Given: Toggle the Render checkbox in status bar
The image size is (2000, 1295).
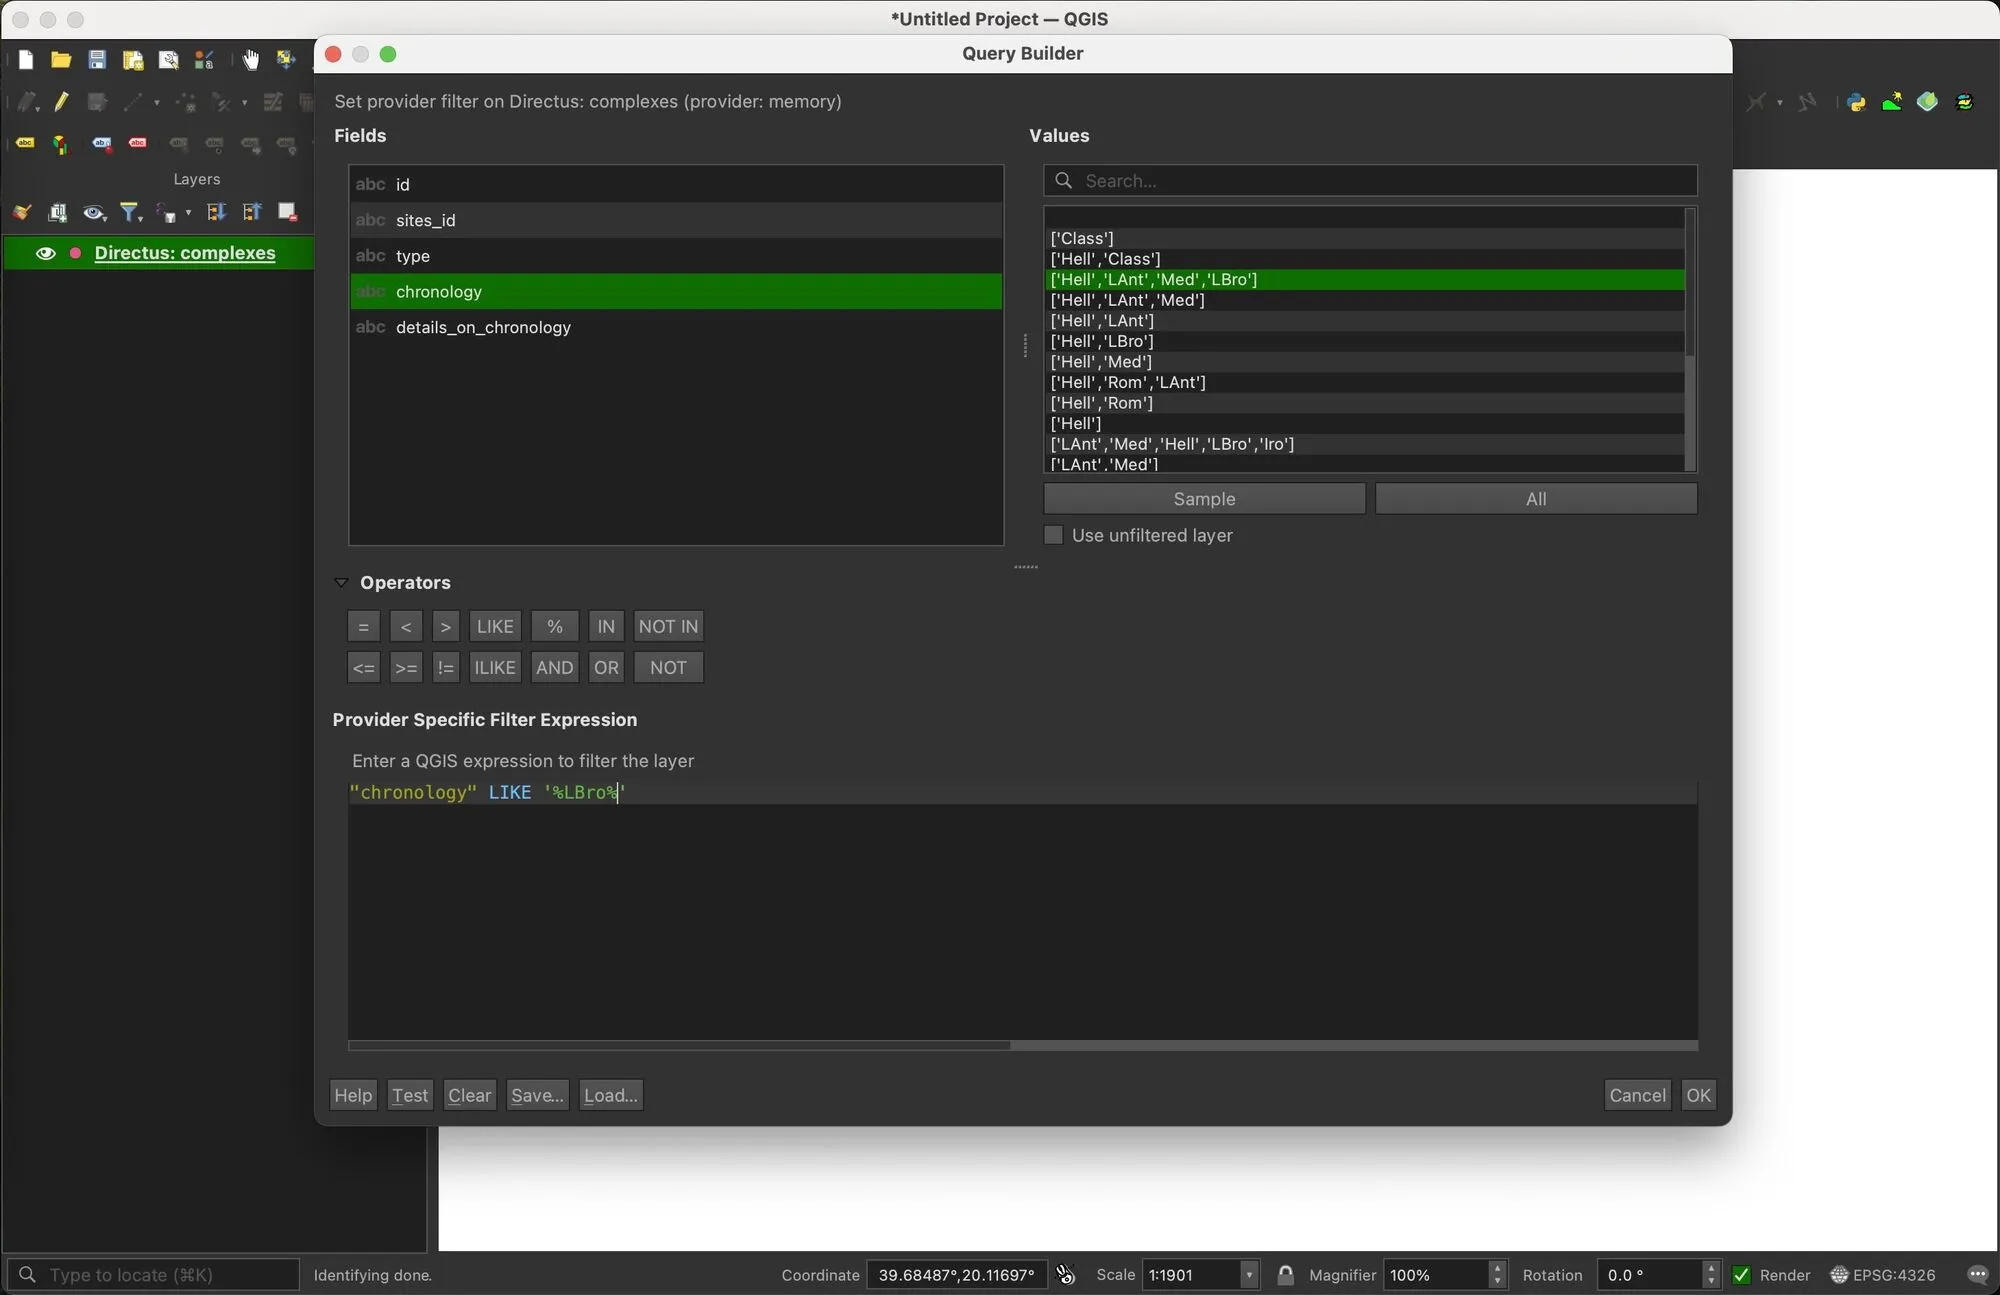Looking at the screenshot, I should [1742, 1275].
